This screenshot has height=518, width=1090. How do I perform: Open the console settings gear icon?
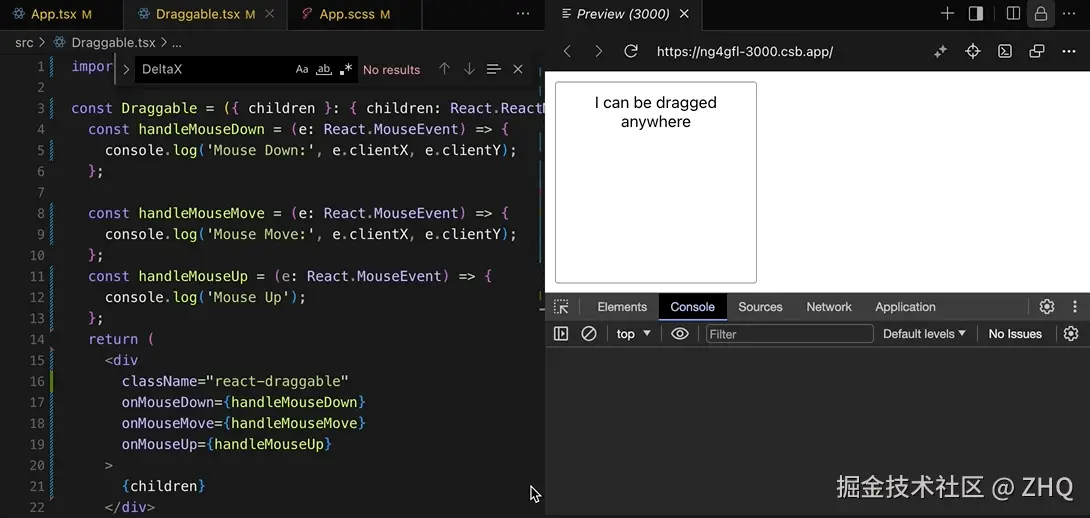[x=1071, y=334]
